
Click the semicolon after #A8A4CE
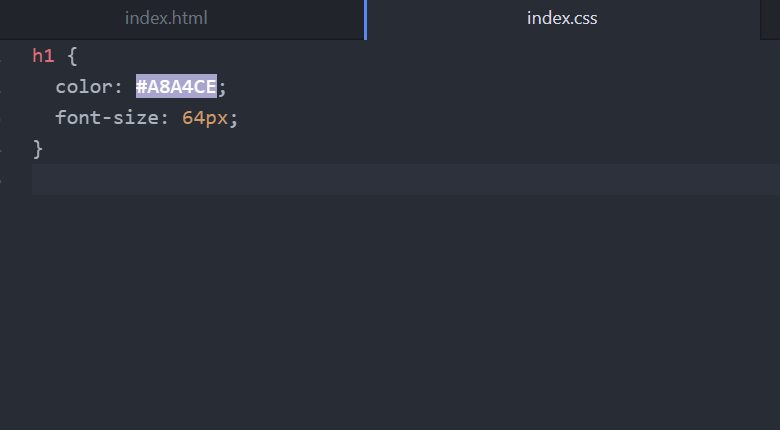coord(223,87)
